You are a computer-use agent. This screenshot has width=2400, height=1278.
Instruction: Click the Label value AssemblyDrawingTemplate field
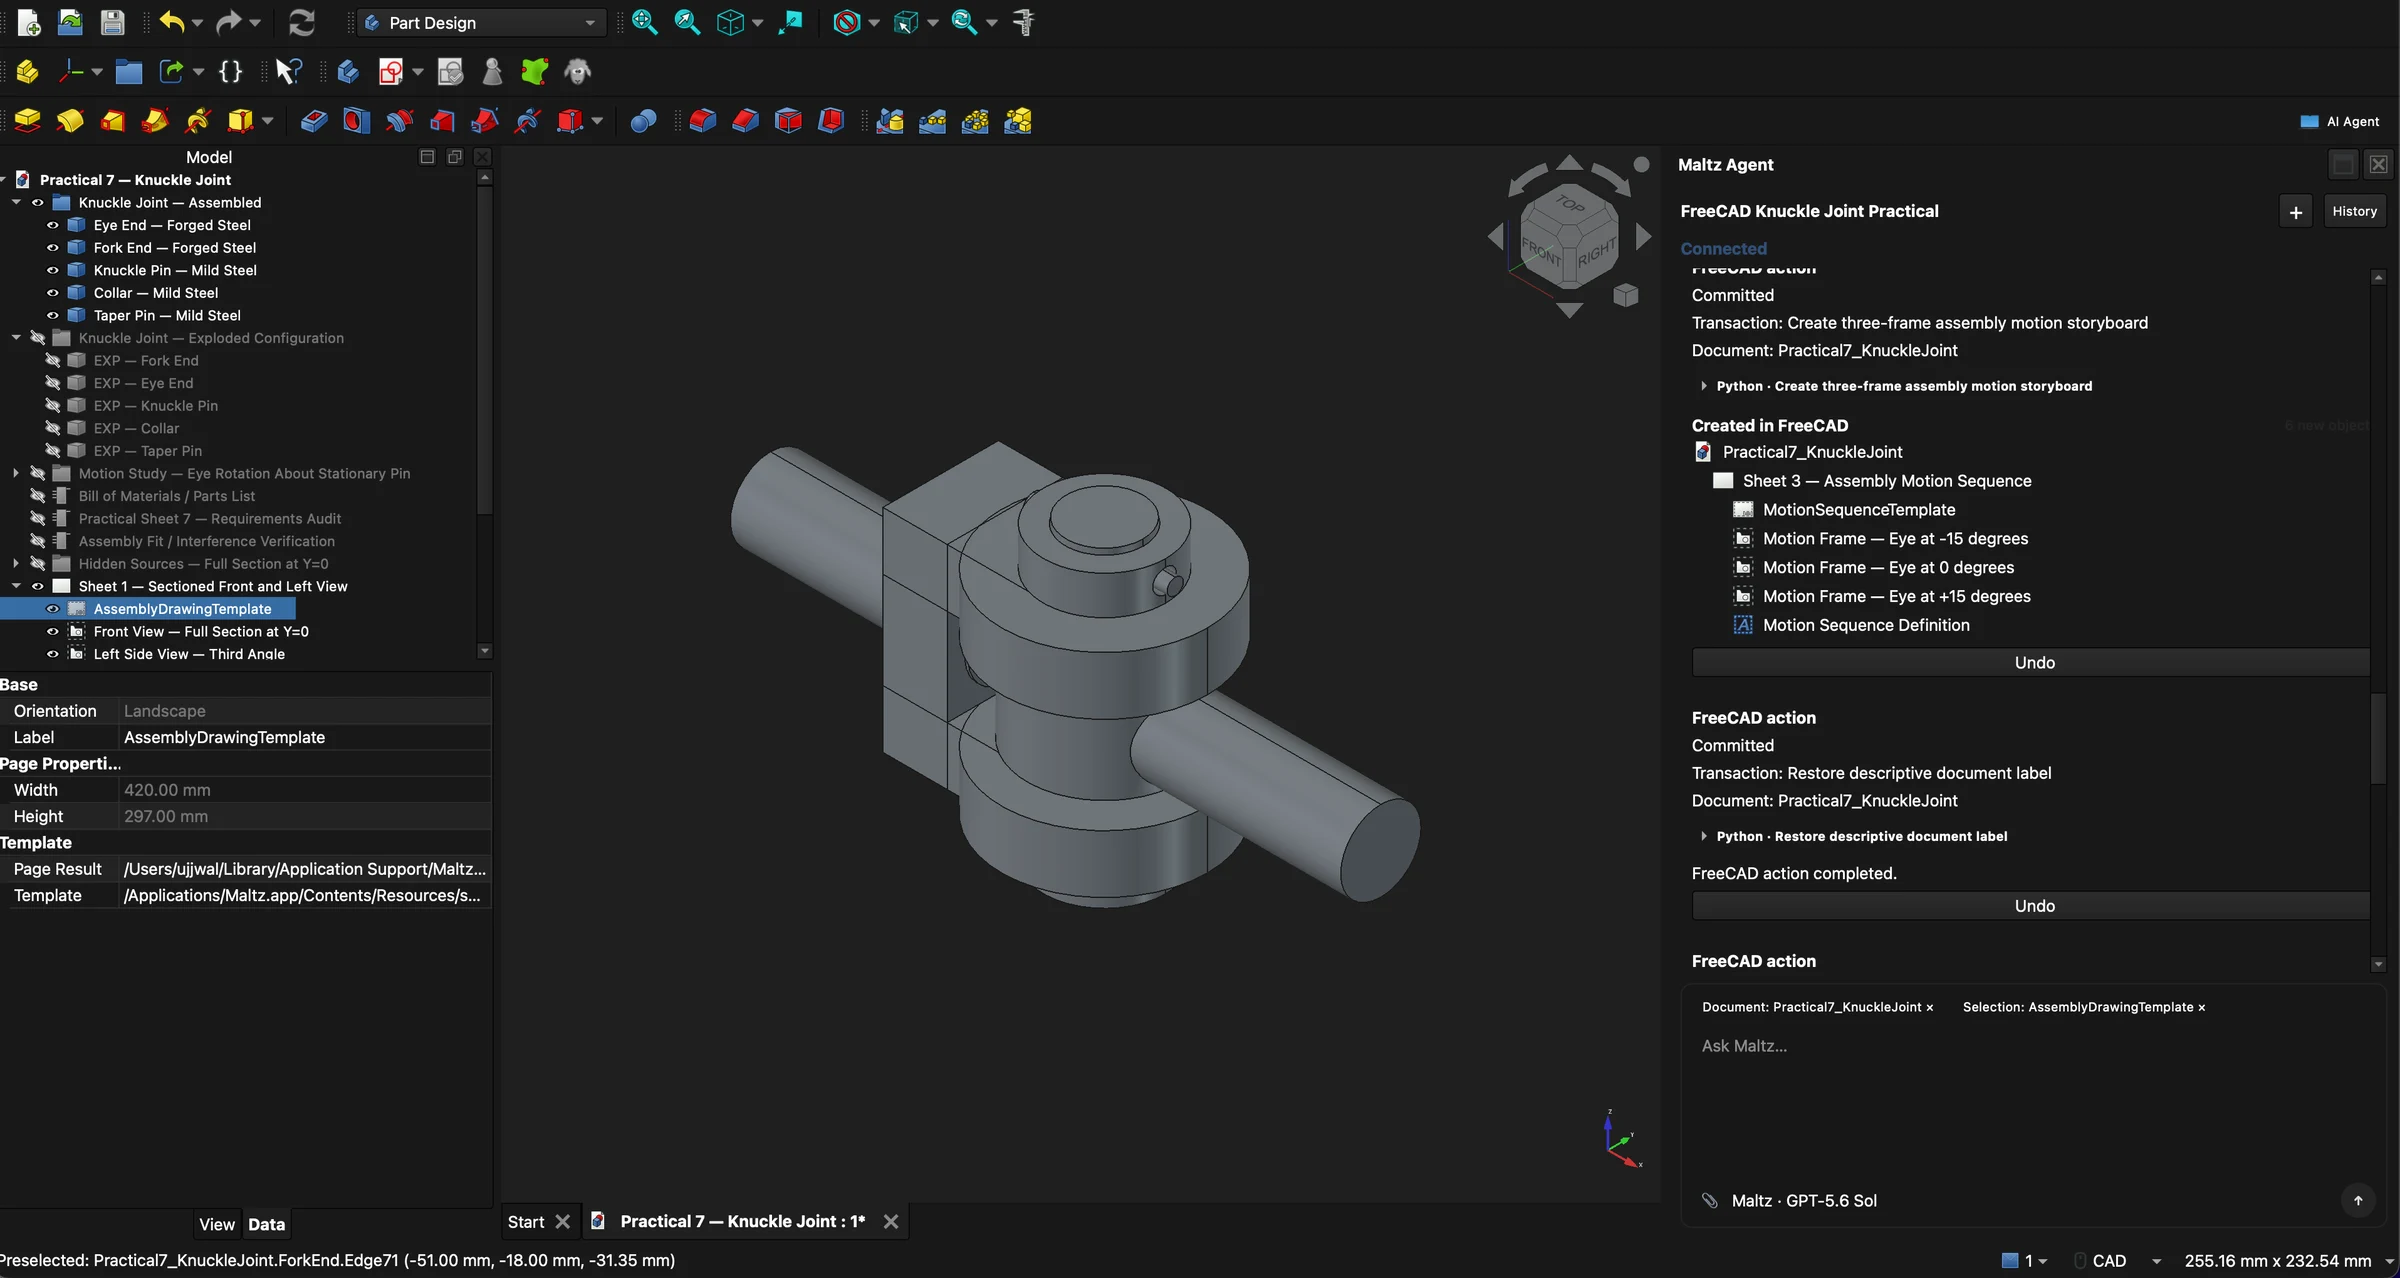click(305, 737)
